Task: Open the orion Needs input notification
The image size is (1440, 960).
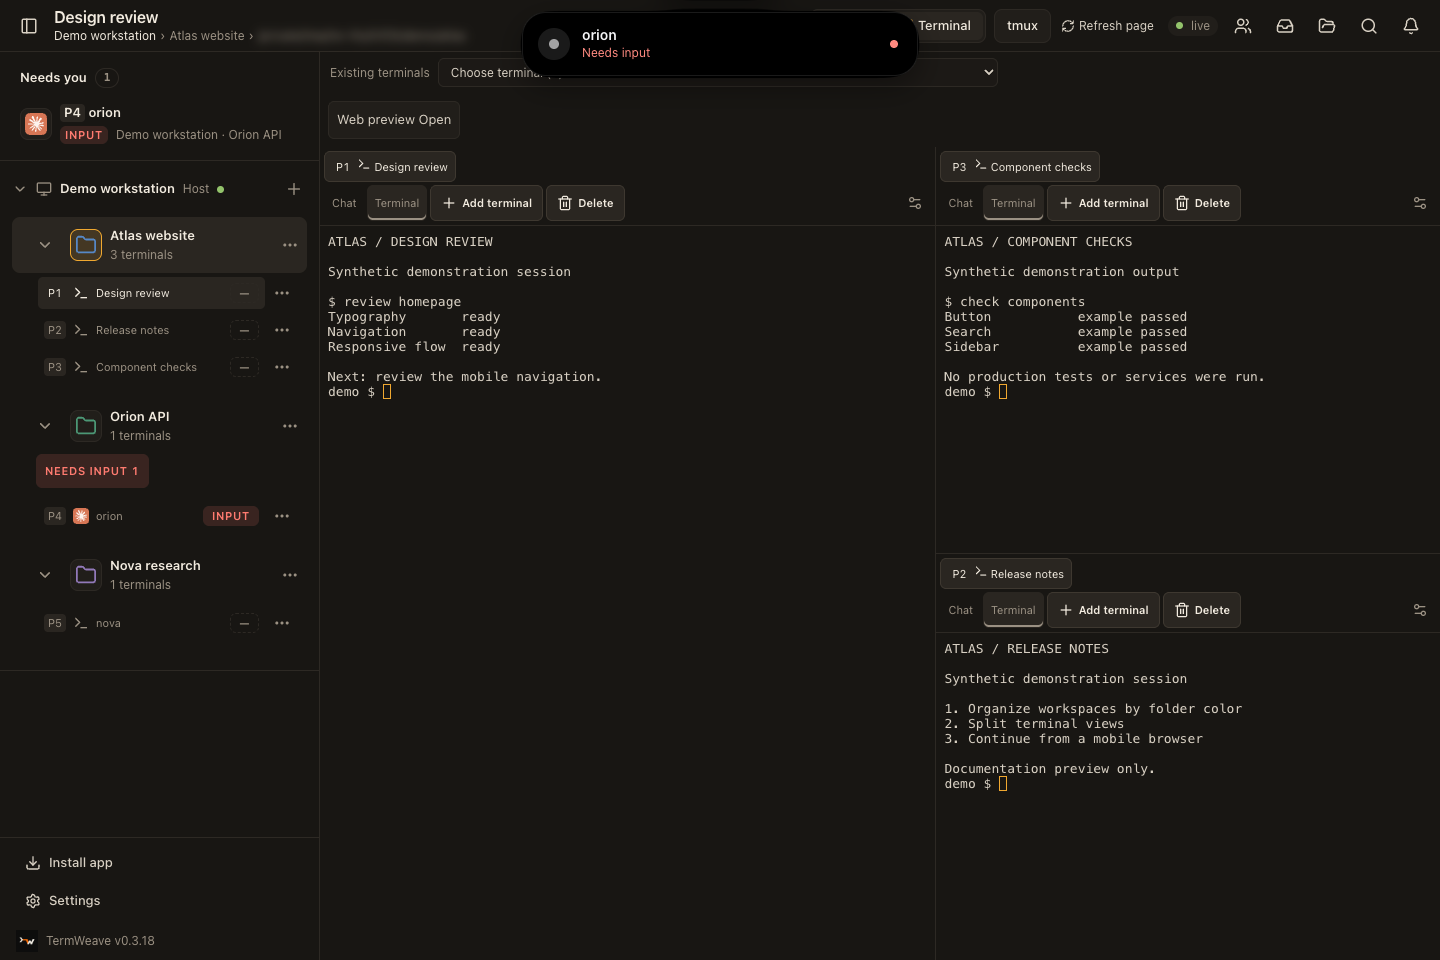Action: click(x=720, y=44)
